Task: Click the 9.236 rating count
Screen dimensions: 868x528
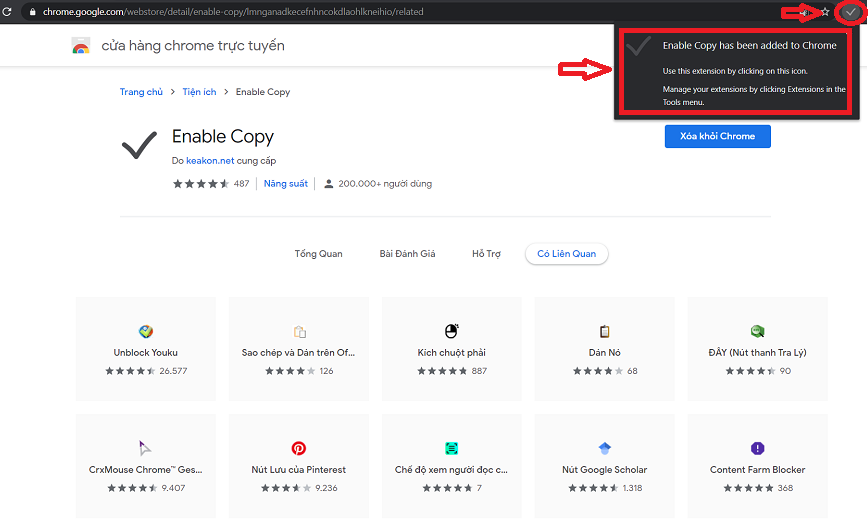Action: coord(326,488)
